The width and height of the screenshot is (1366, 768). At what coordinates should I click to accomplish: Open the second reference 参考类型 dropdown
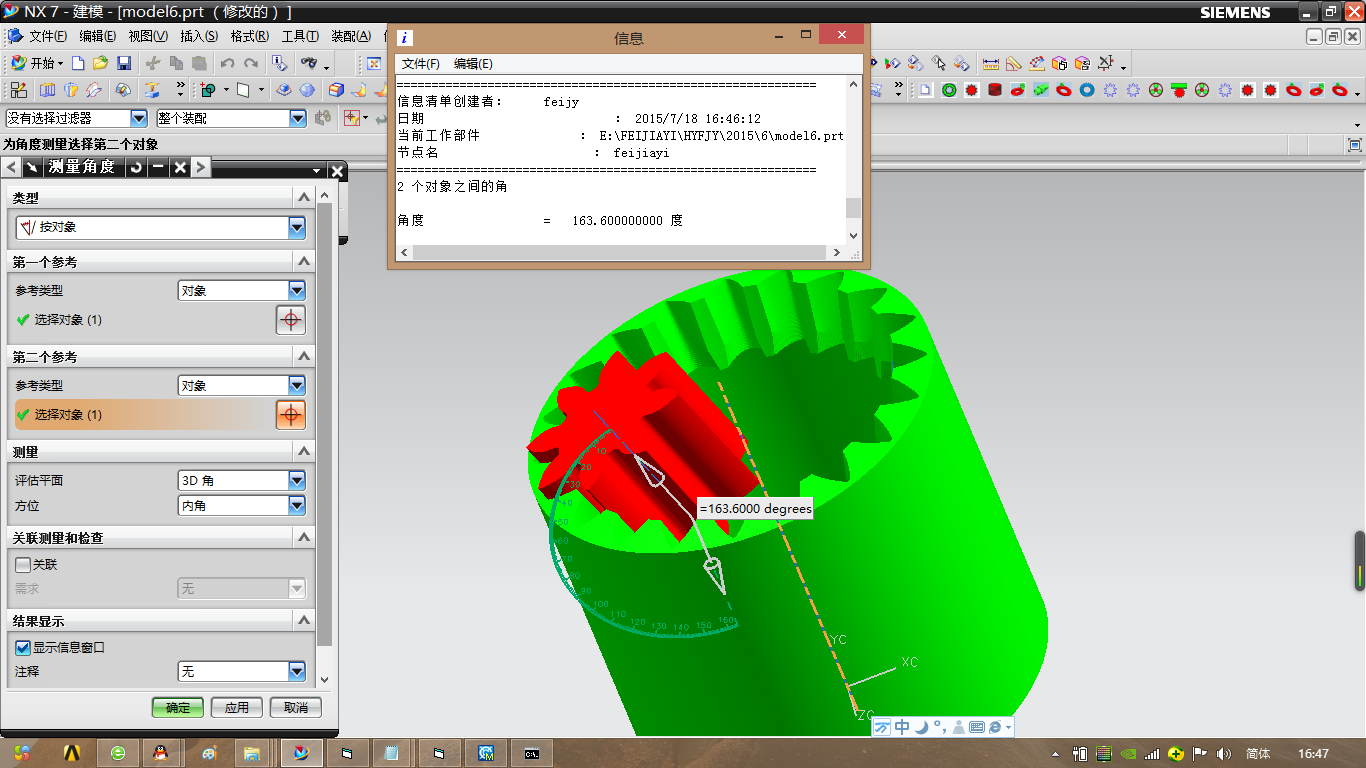(x=297, y=386)
